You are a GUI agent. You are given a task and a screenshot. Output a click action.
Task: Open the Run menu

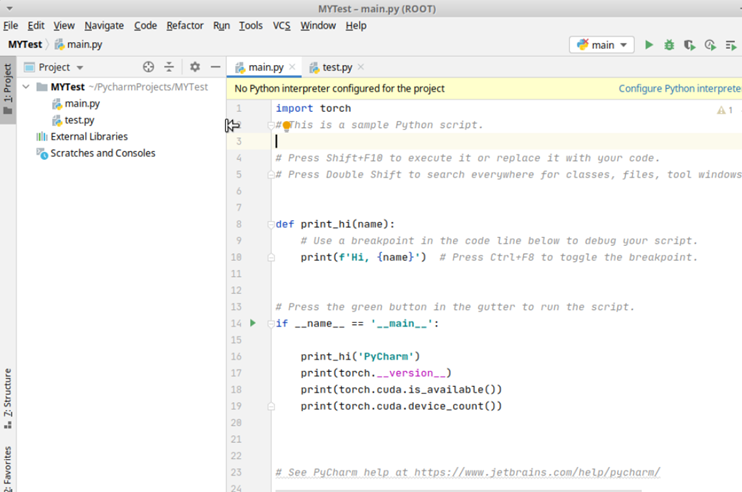221,26
